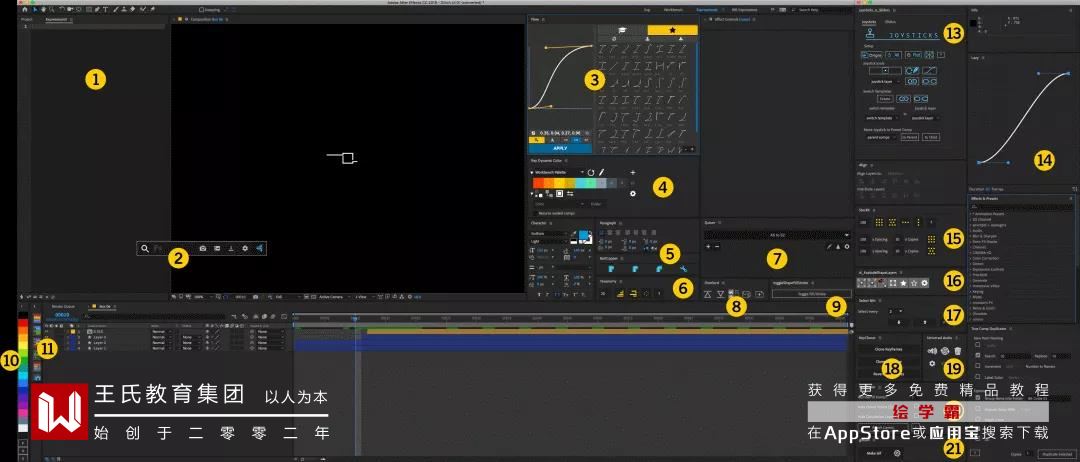Image resolution: width=1080 pixels, height=462 pixels.
Task: Expand the Audio category in Effects & Presets
Action: [972, 231]
